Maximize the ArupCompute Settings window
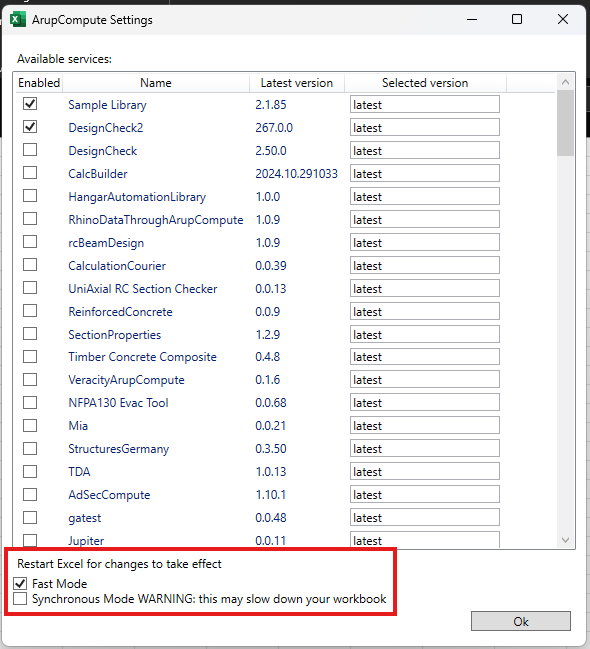This screenshot has height=649, width=590. (517, 19)
